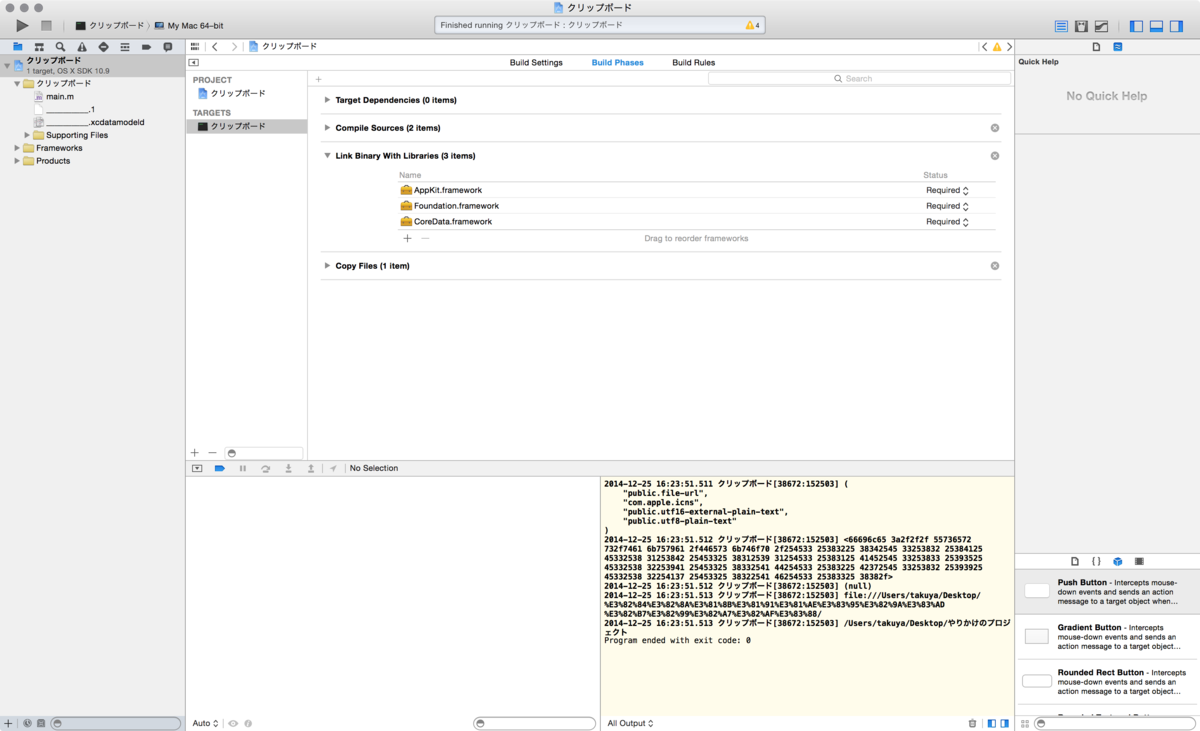Toggle the Debug area visibility button

[x=1156, y=25]
